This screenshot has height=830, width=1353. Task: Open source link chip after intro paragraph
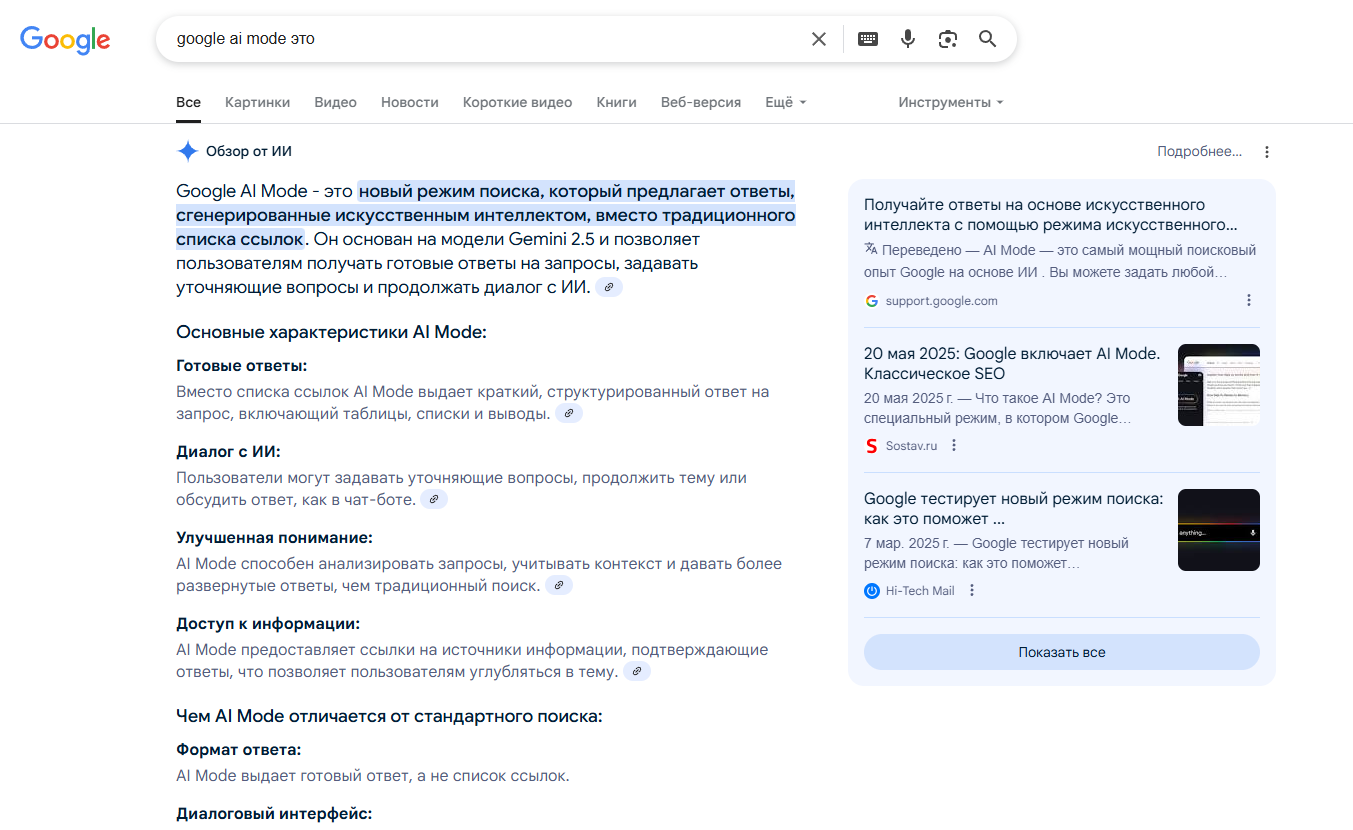609,287
